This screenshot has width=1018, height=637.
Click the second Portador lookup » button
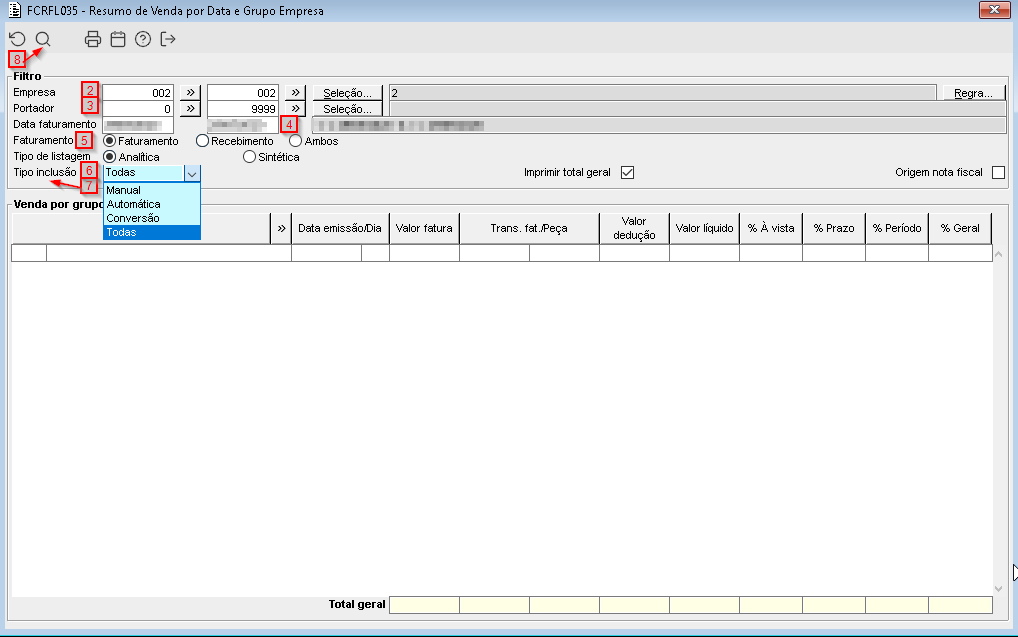pyautogui.click(x=295, y=108)
